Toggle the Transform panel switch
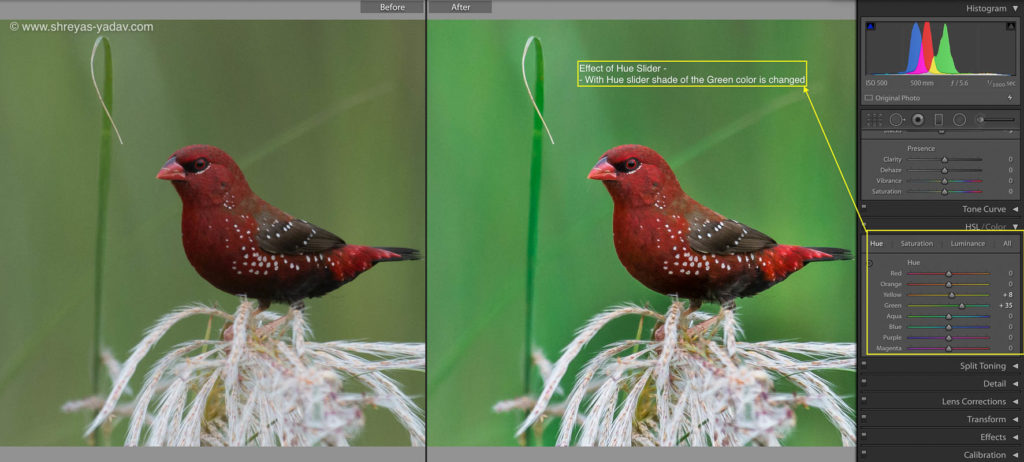Screen dimensions: 1024x462 tap(864, 416)
